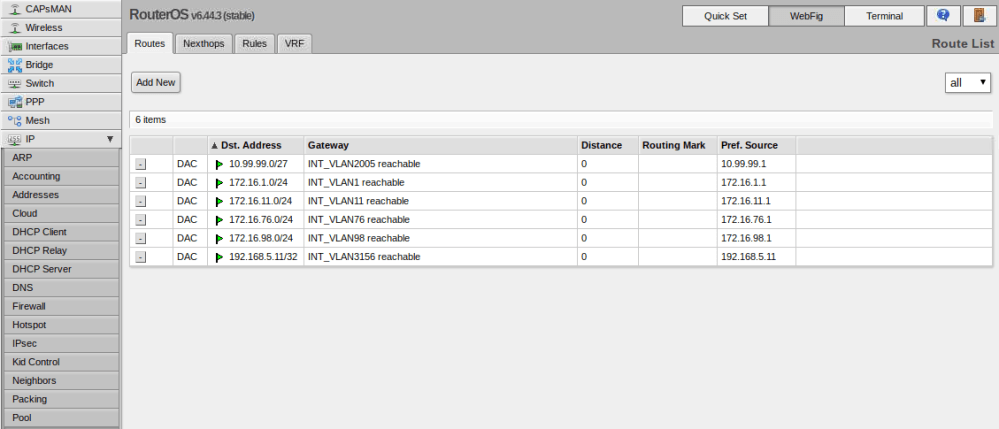Open ARP in the IP menu
The height and width of the screenshot is (429, 999).
(x=60, y=157)
